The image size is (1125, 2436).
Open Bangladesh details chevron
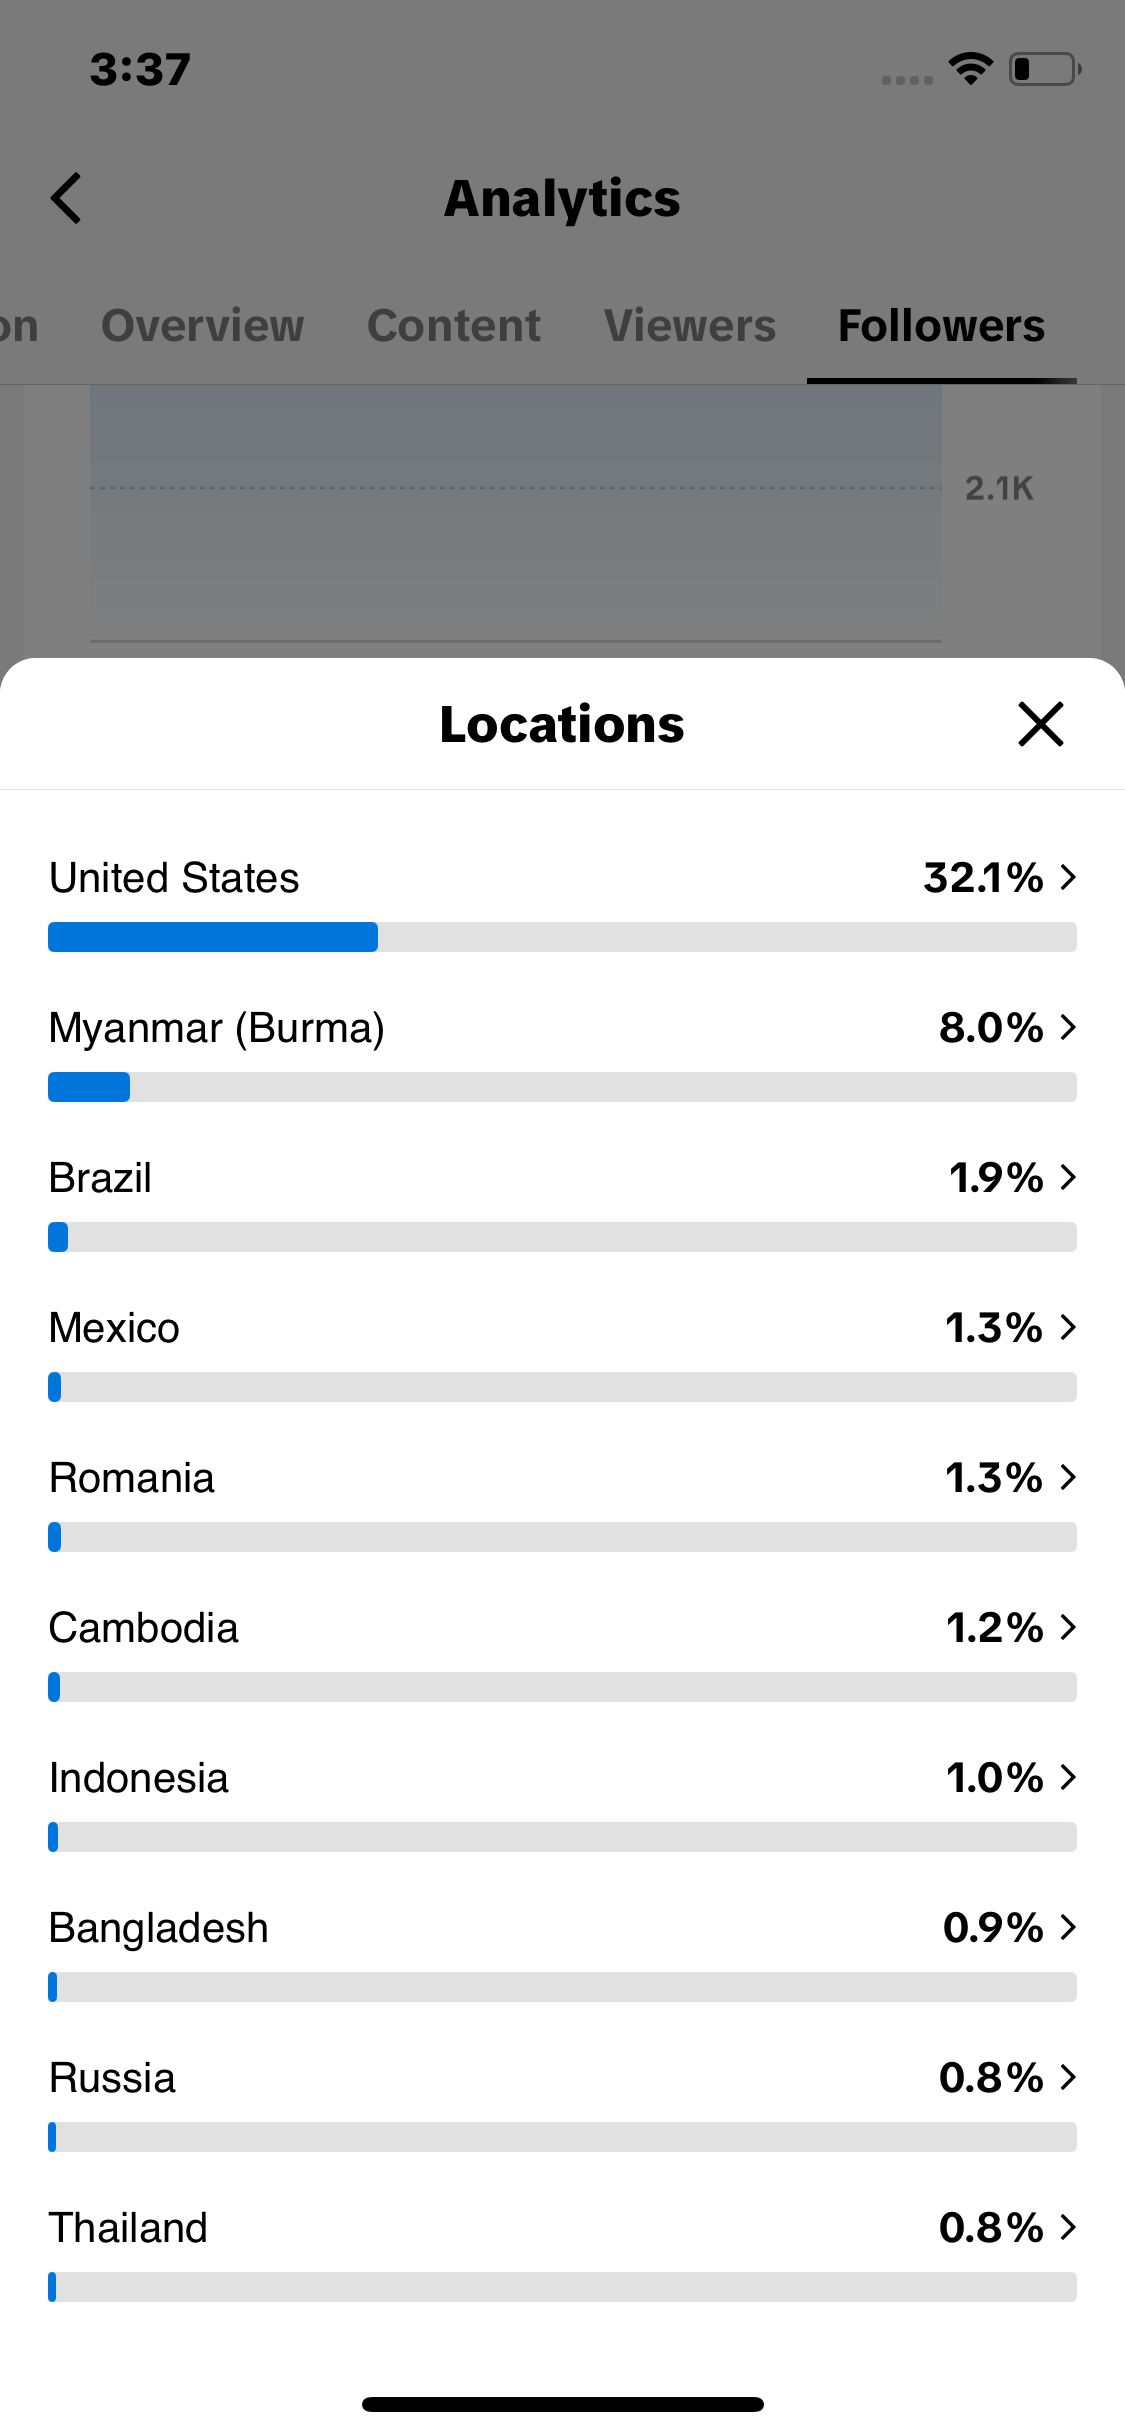[x=1068, y=1927]
